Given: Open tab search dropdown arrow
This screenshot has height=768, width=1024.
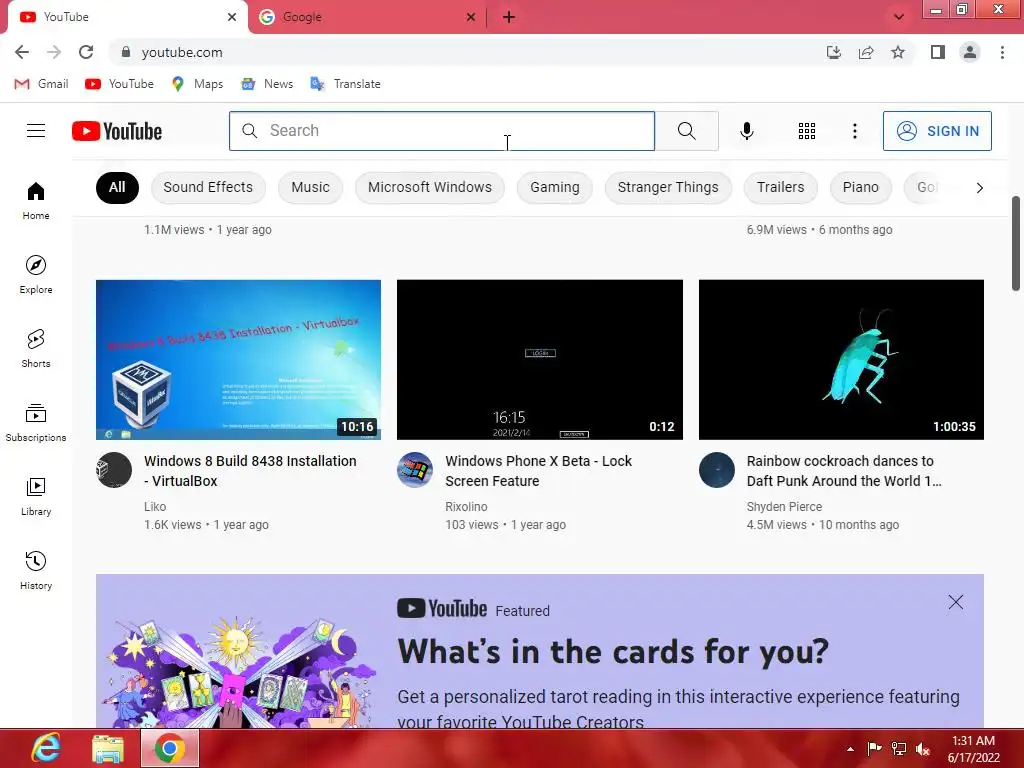Looking at the screenshot, I should click(899, 17).
